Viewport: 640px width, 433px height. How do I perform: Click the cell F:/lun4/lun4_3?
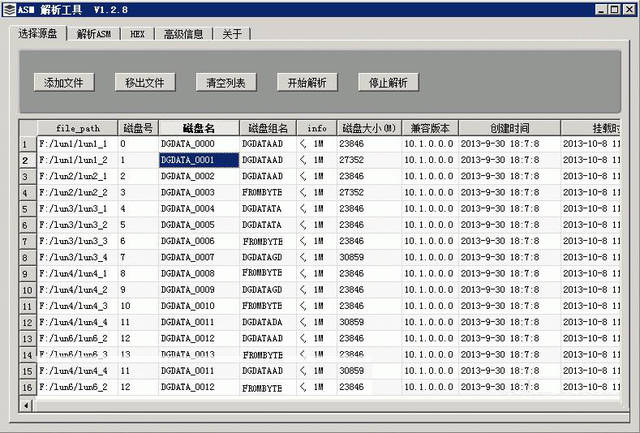click(x=78, y=306)
